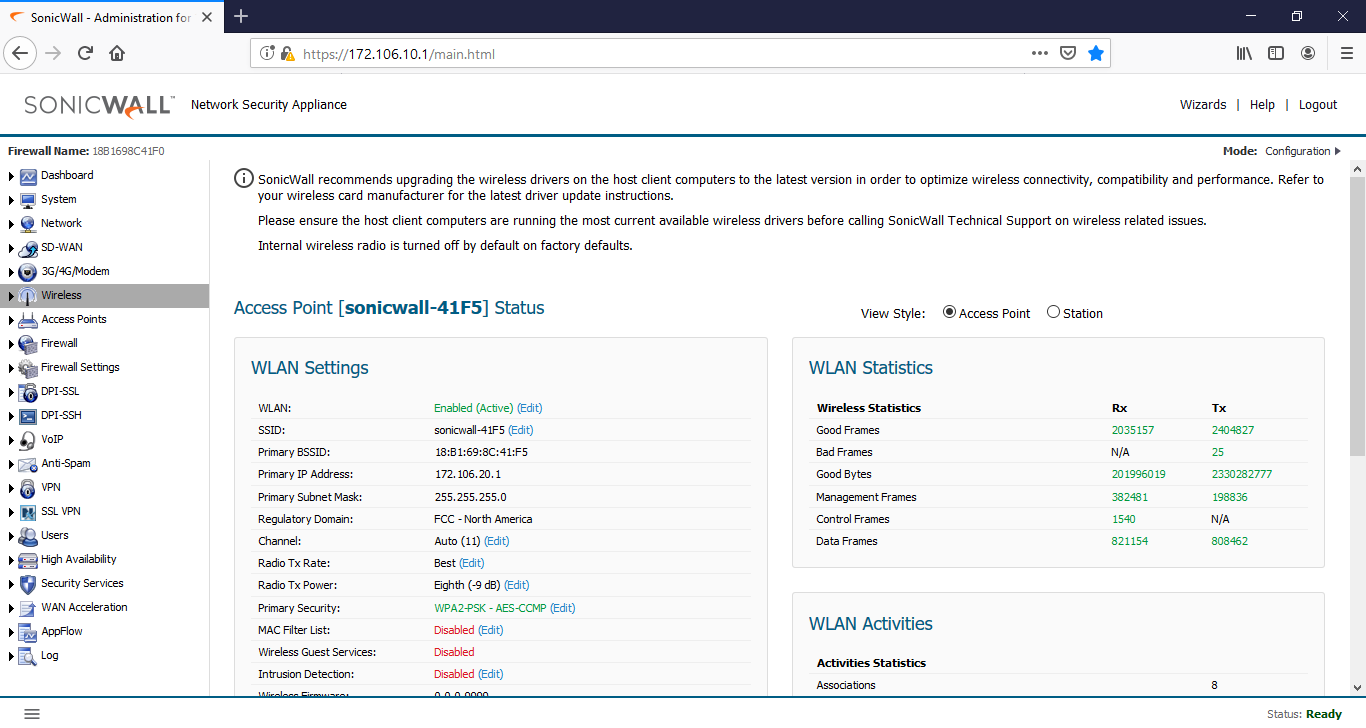Click the Users icon in sidebar

[x=28, y=536]
